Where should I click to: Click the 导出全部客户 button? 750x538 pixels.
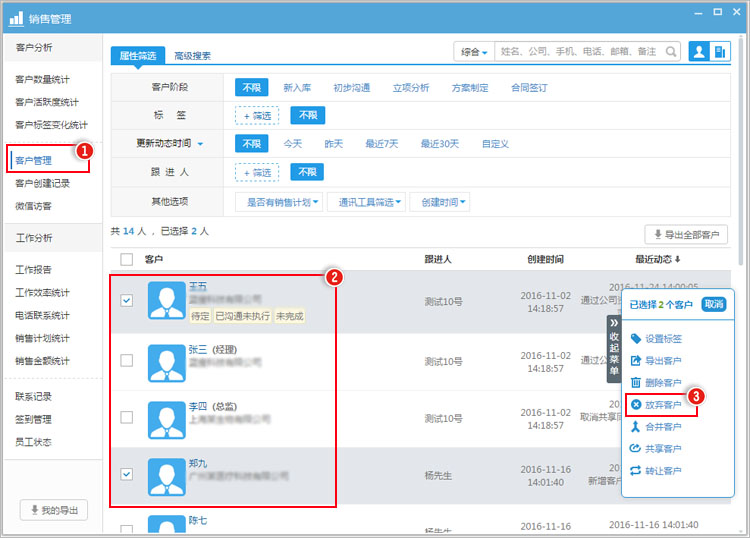686,234
